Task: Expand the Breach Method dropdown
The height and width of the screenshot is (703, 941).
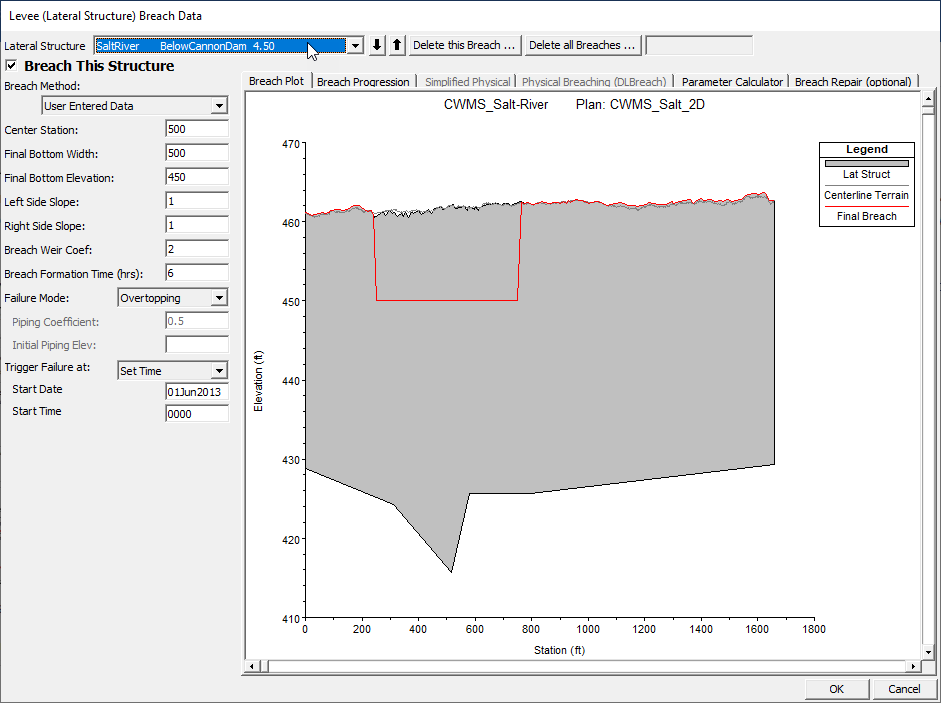Action: coord(219,106)
